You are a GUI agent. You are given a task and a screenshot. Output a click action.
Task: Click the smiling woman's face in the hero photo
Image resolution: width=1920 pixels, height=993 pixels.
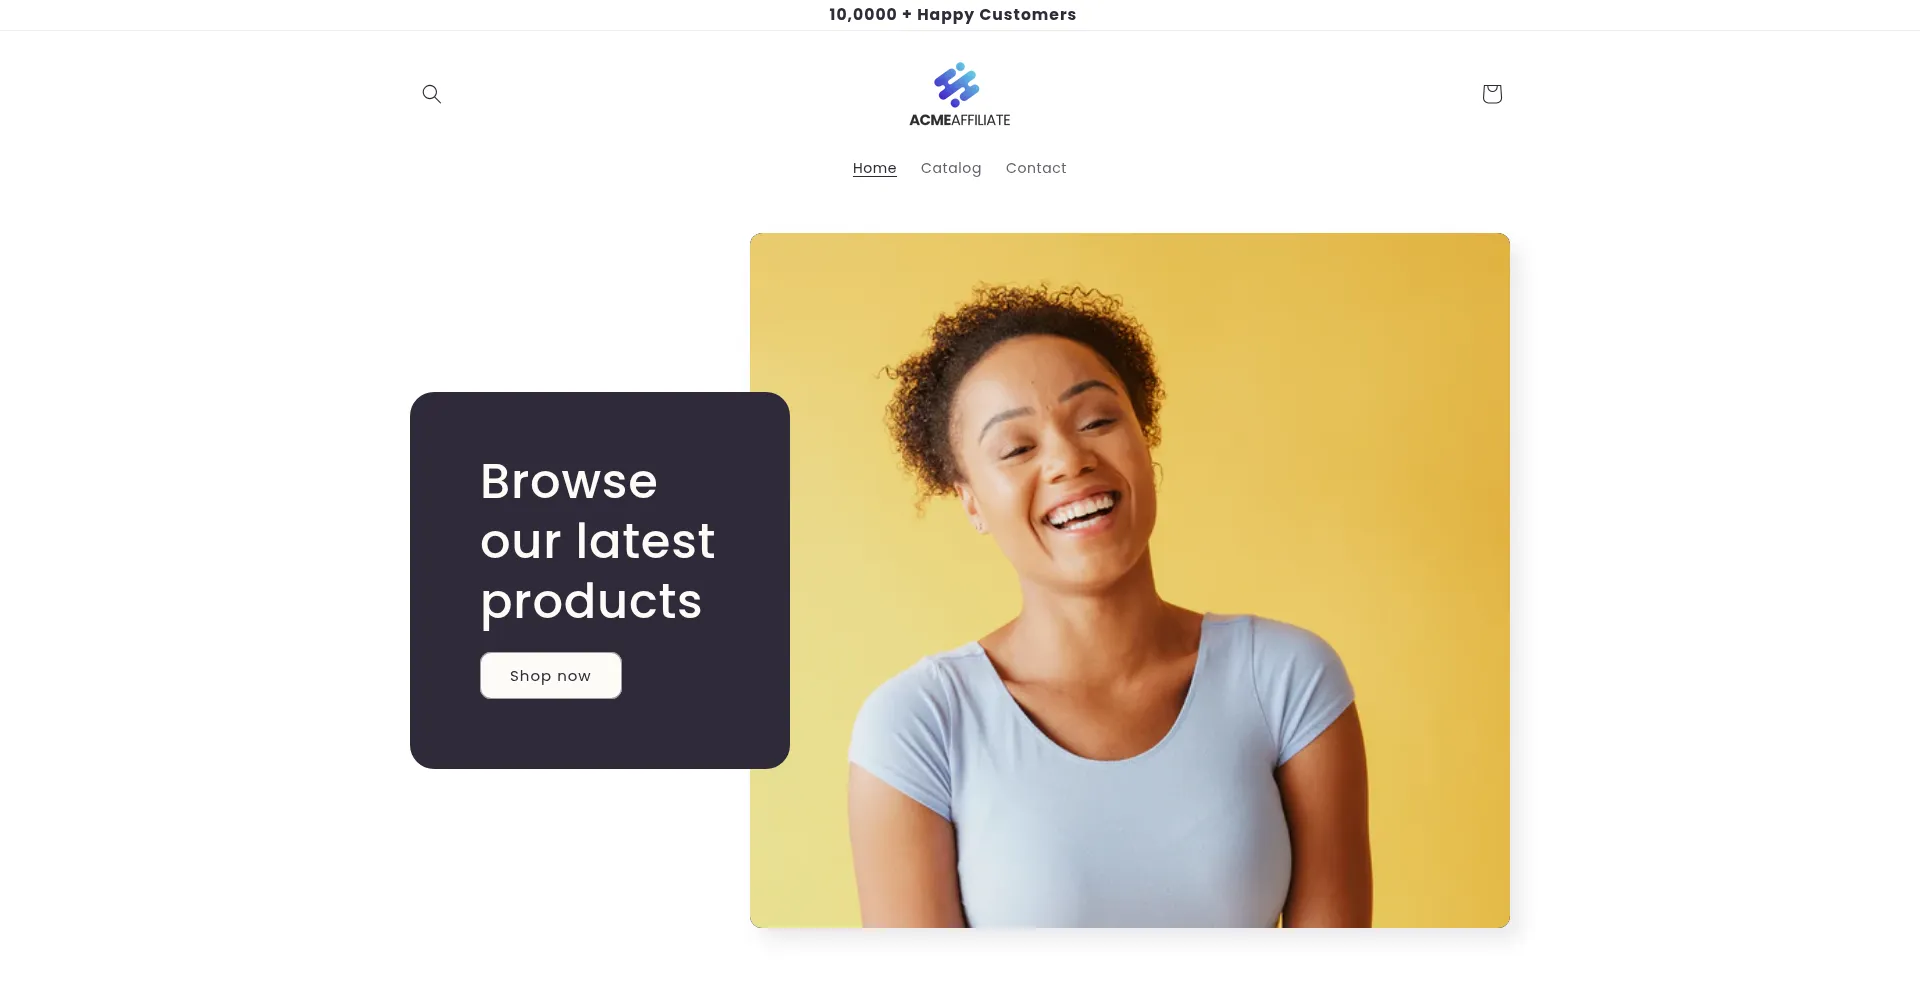click(x=1060, y=460)
